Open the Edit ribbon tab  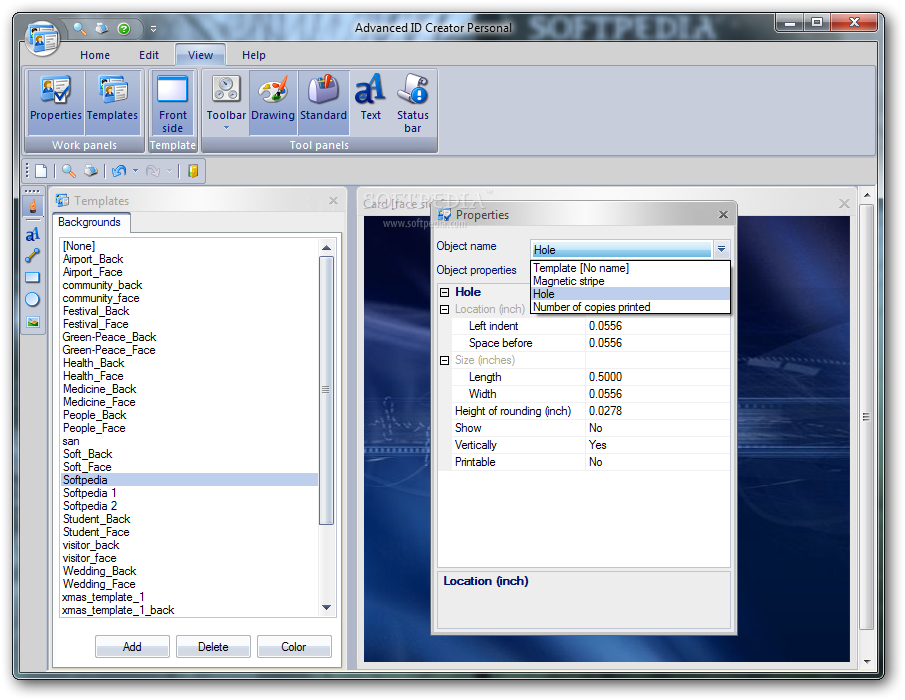149,55
